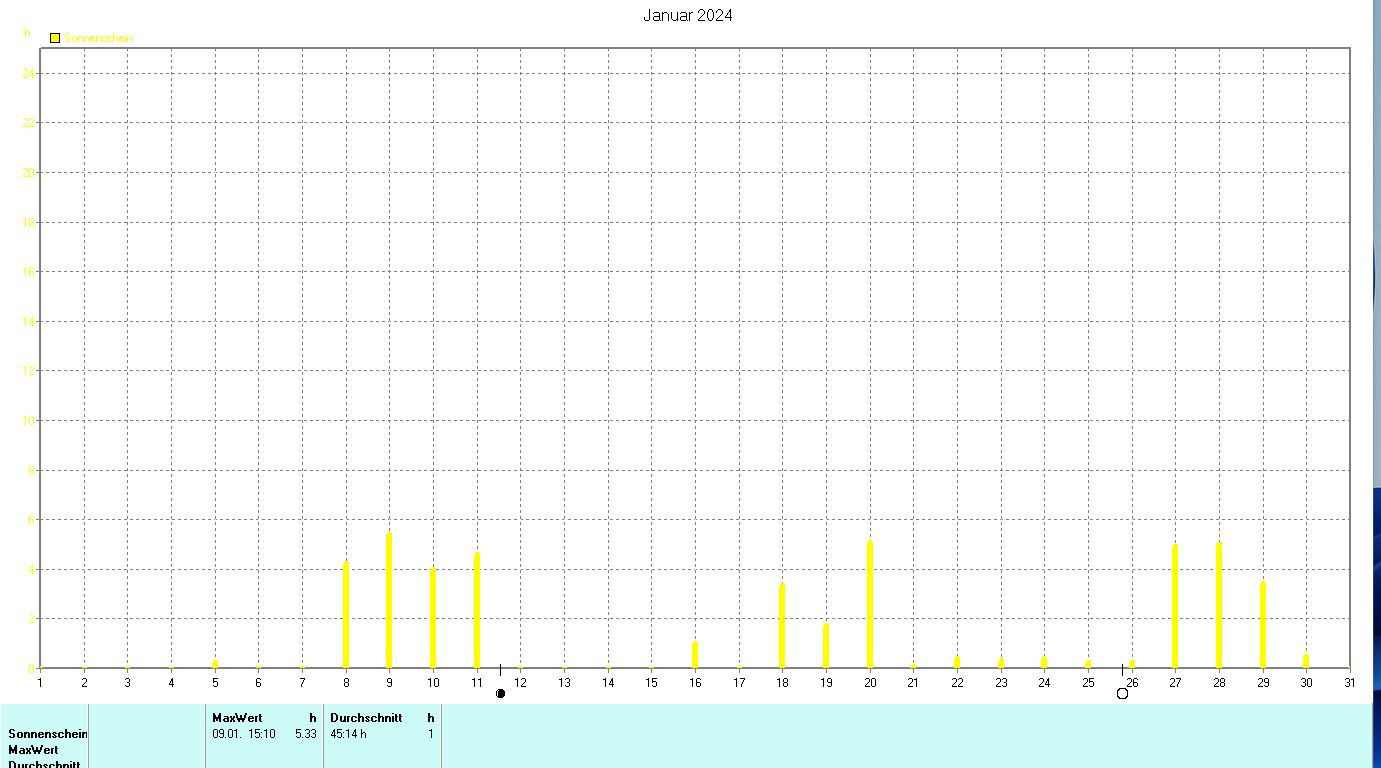The image size is (1381, 768).
Task: Click the sunshine bar for day 10
Action: point(433,618)
